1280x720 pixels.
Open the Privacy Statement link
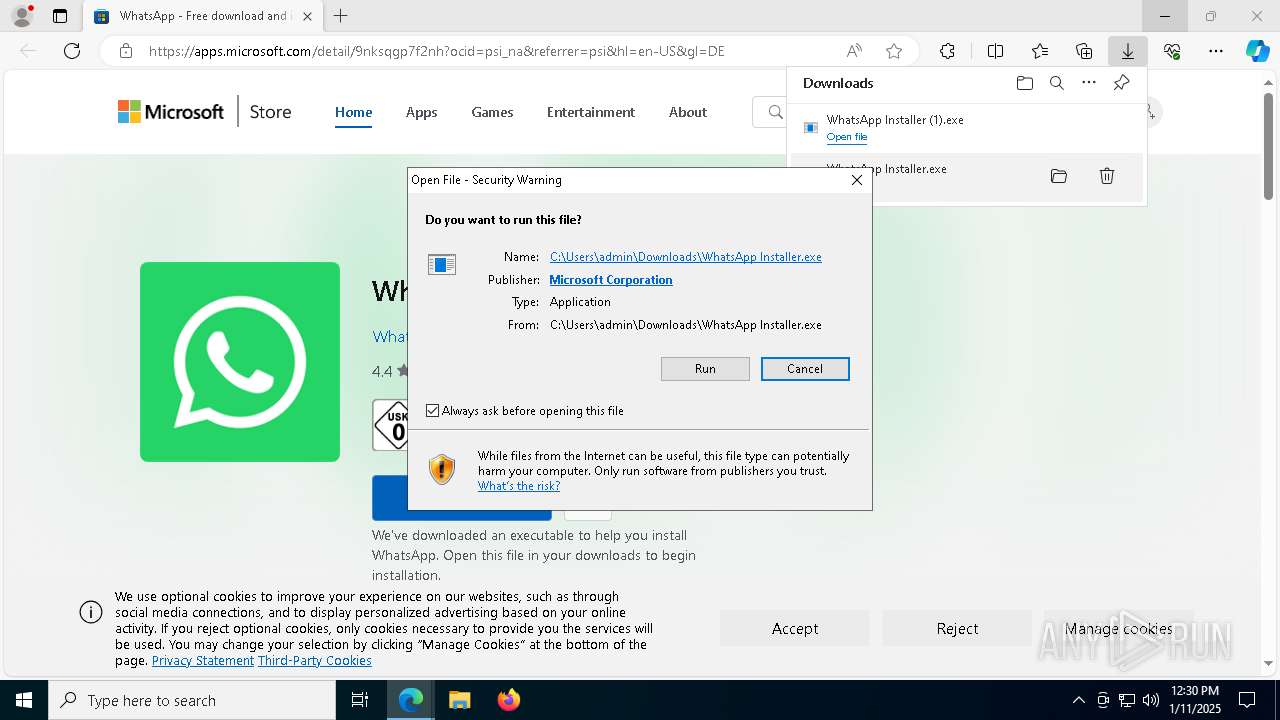click(x=203, y=661)
